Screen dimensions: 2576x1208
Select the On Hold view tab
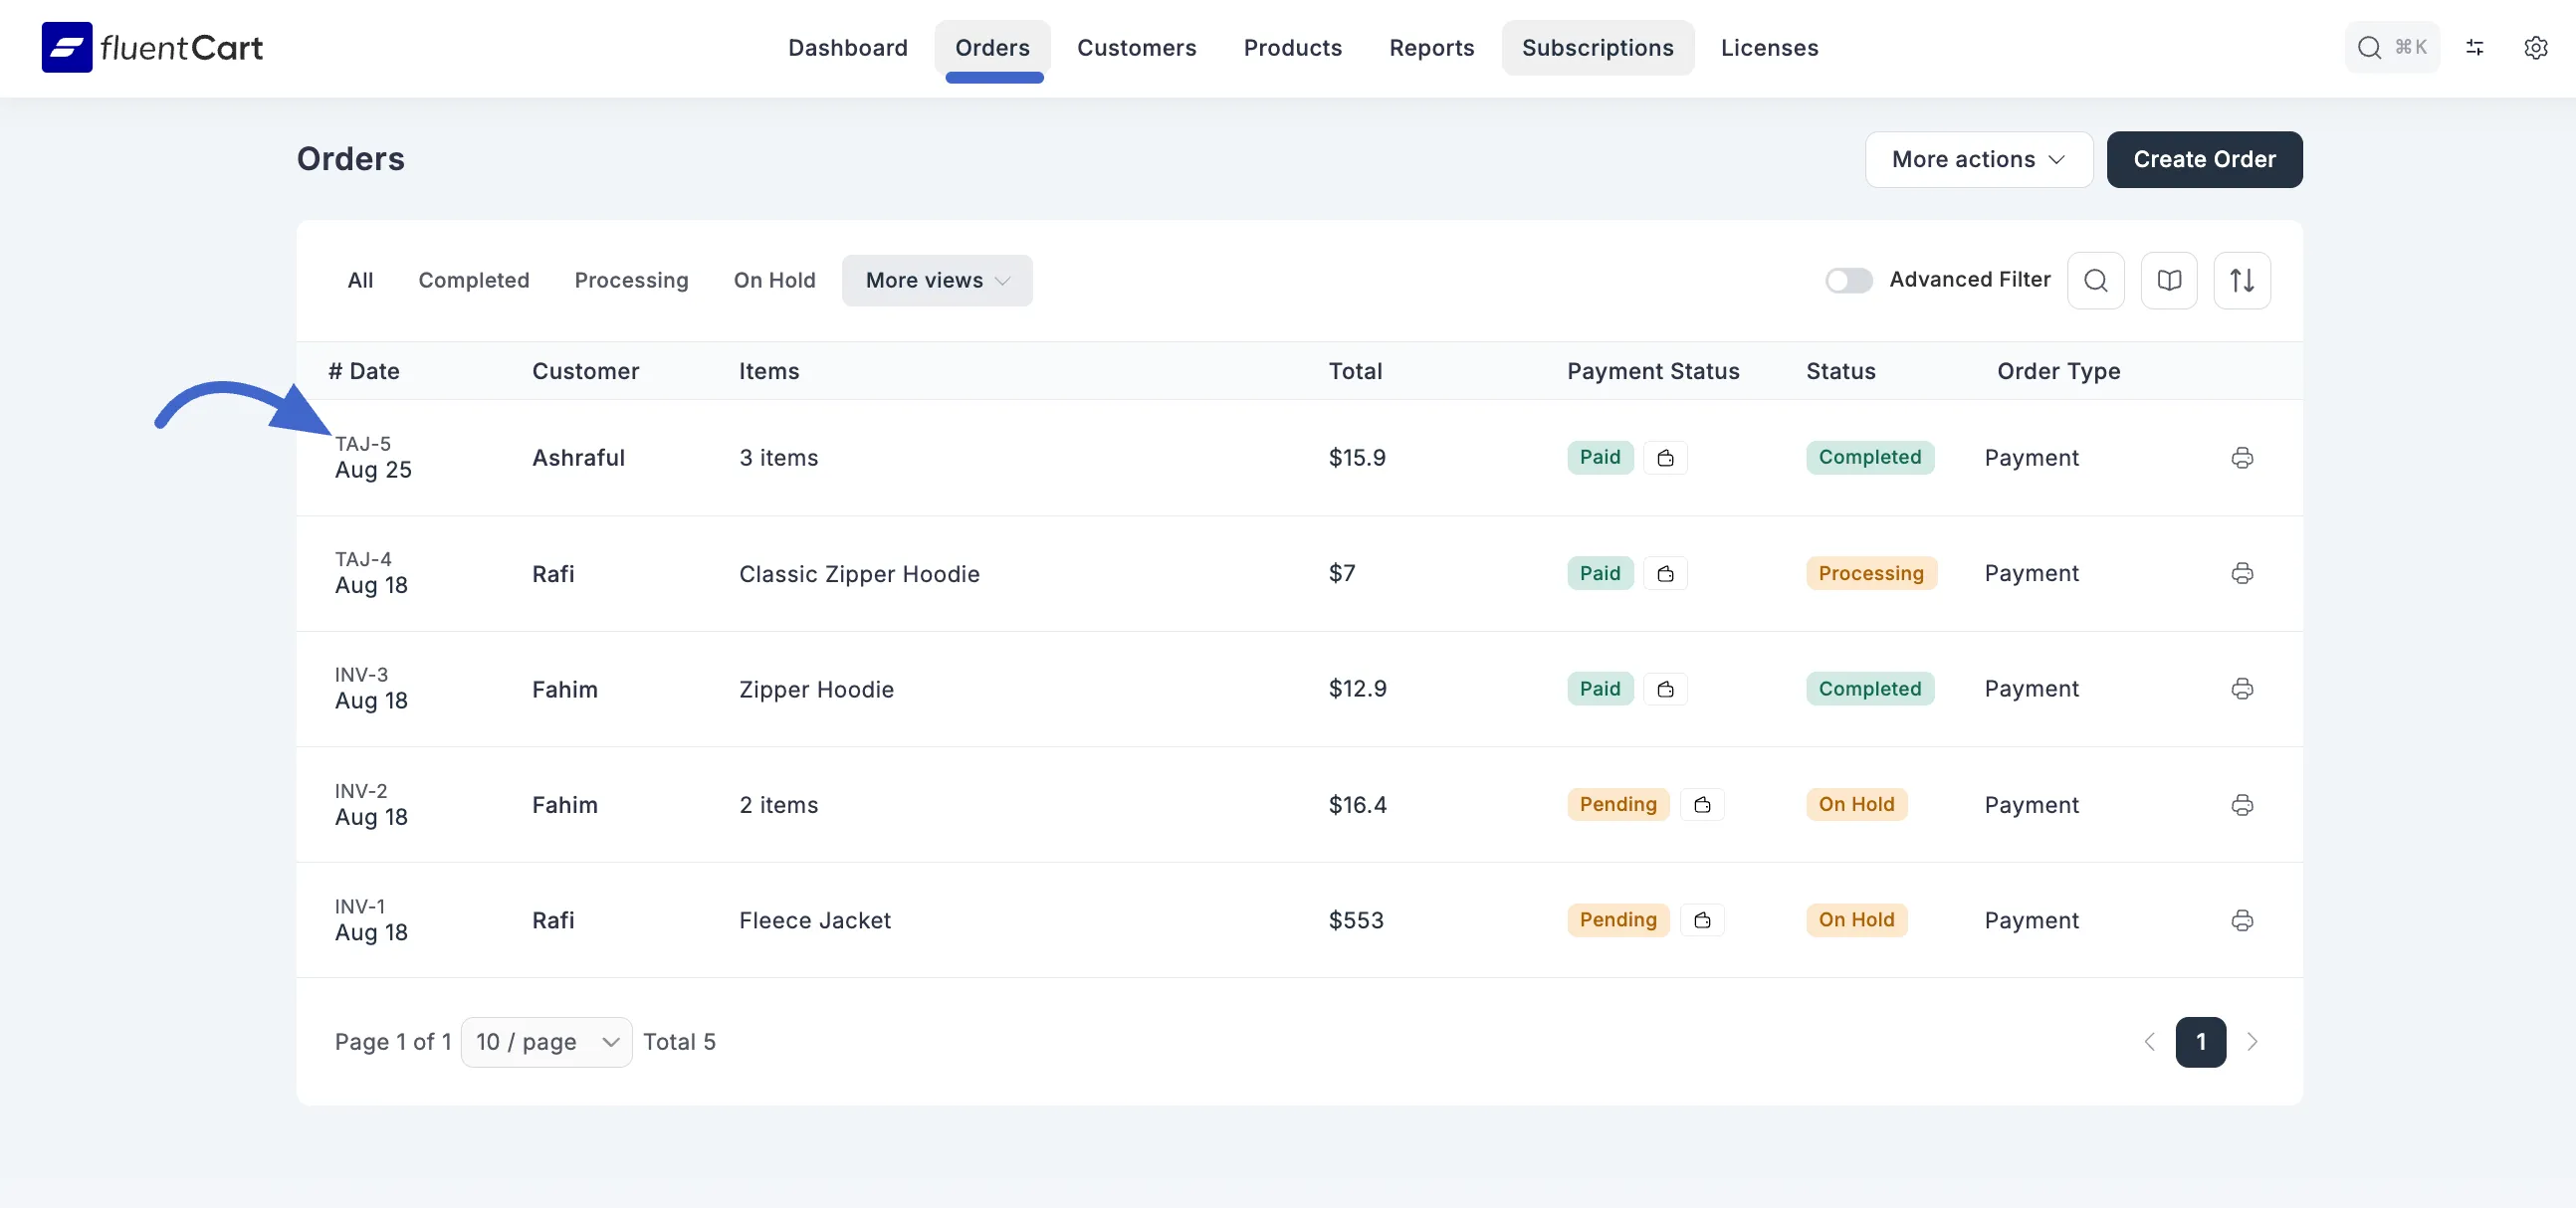(x=774, y=280)
